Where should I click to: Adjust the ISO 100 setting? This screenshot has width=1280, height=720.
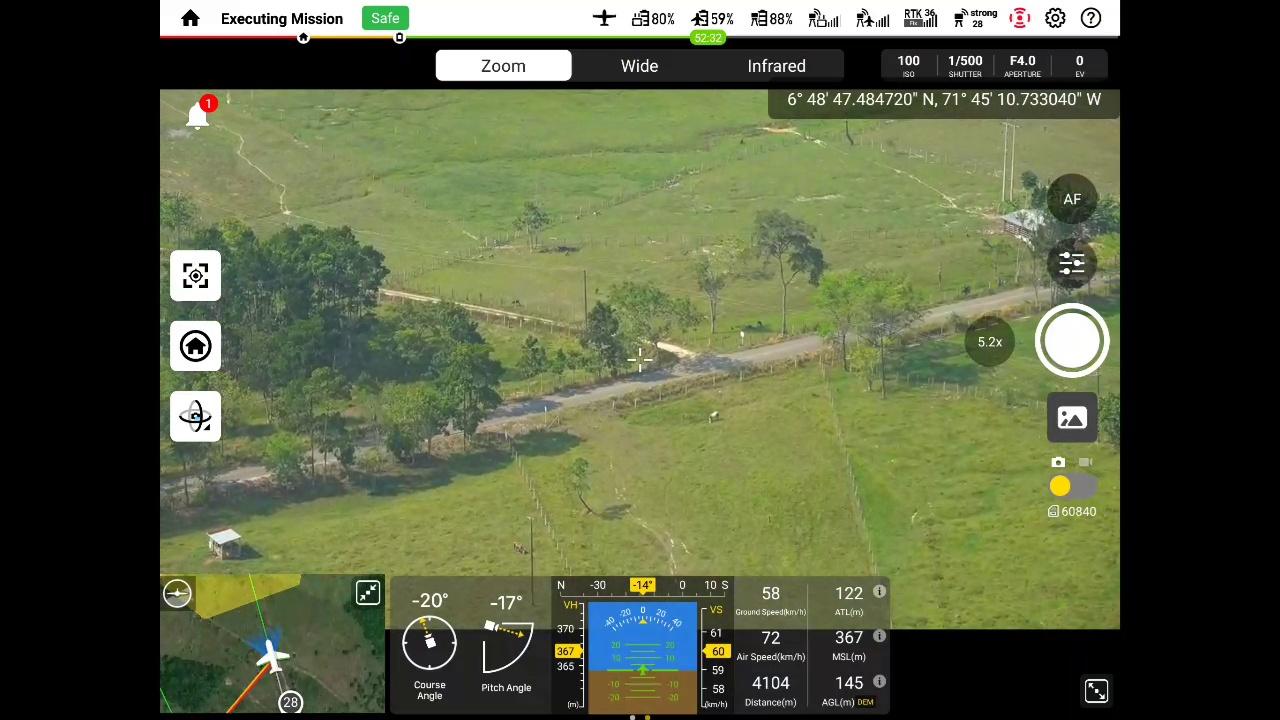pyautogui.click(x=908, y=66)
